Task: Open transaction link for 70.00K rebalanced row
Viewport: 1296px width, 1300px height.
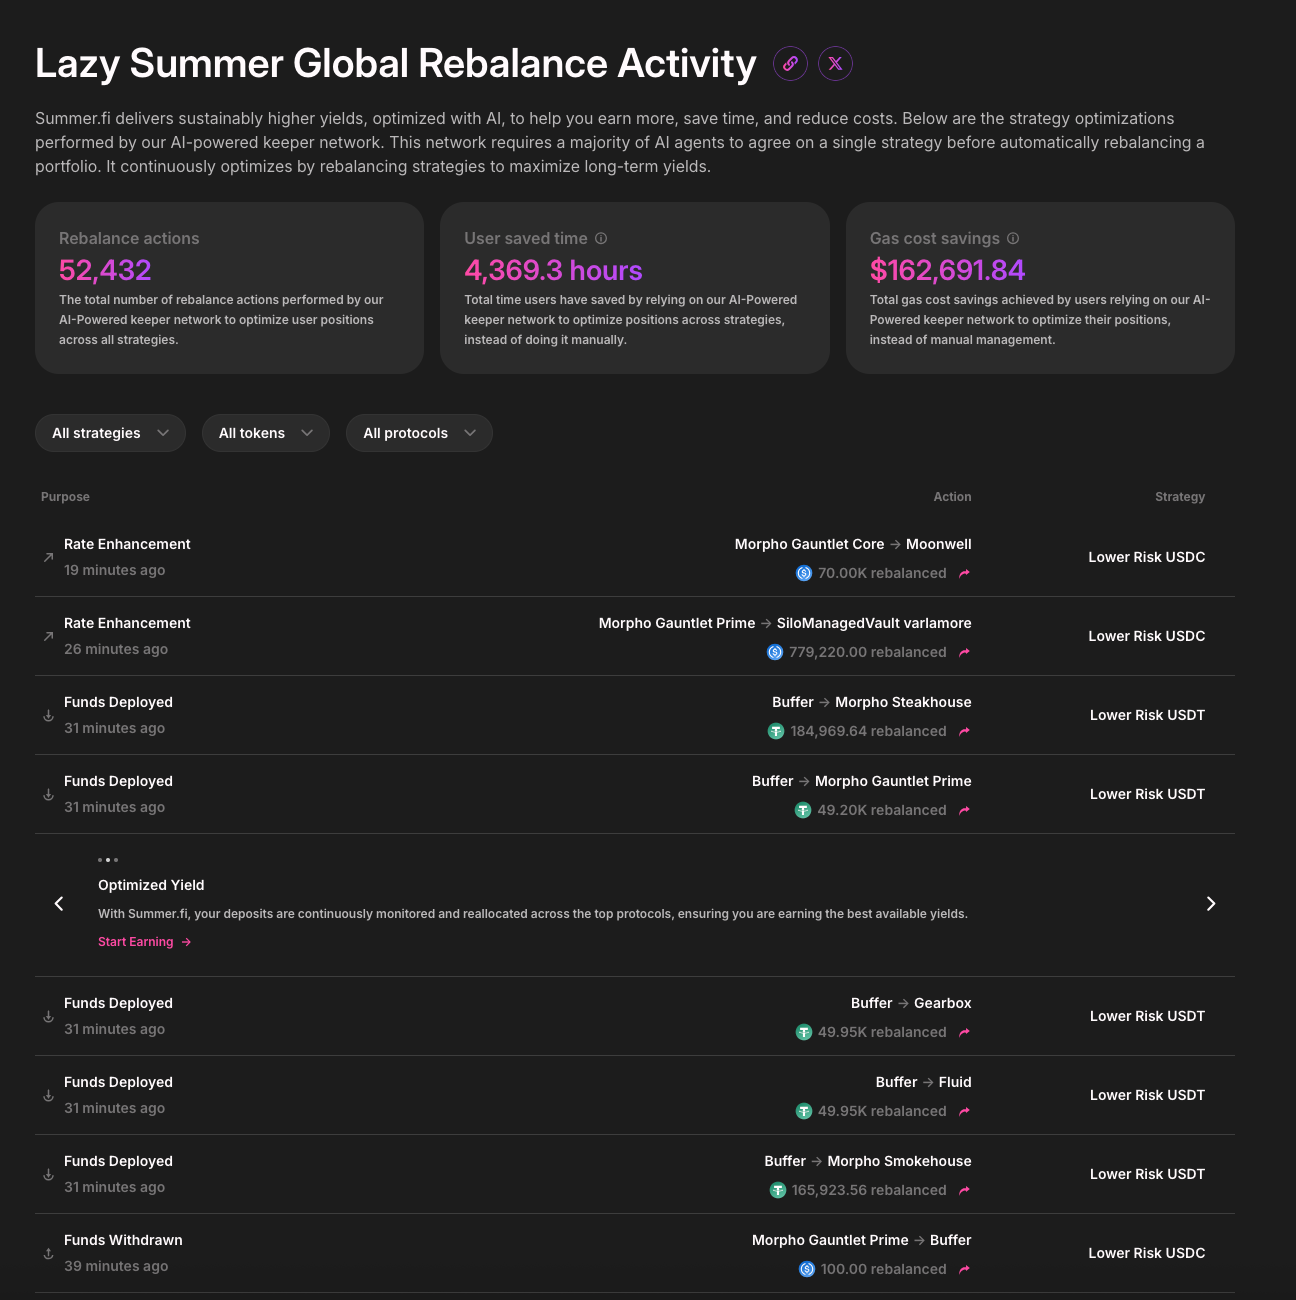Action: click(x=964, y=573)
